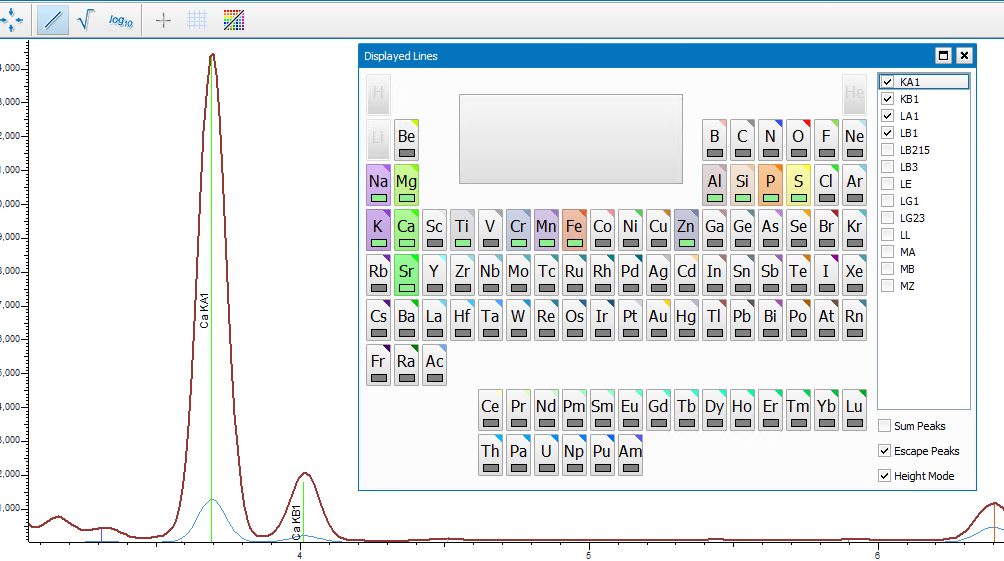
Task: Click the zoom-to-fit arrows icon
Action: pos(12,19)
